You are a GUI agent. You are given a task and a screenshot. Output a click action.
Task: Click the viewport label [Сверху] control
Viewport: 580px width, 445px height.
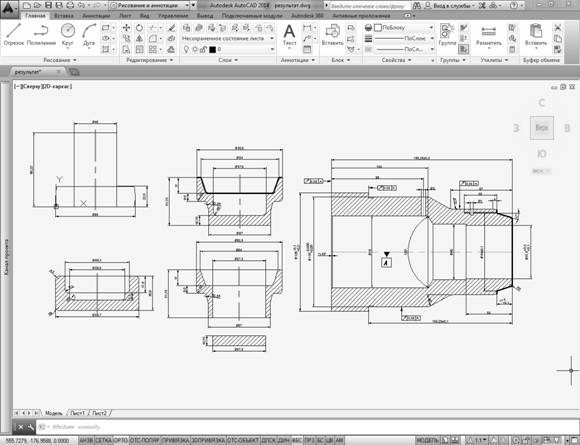31,86
